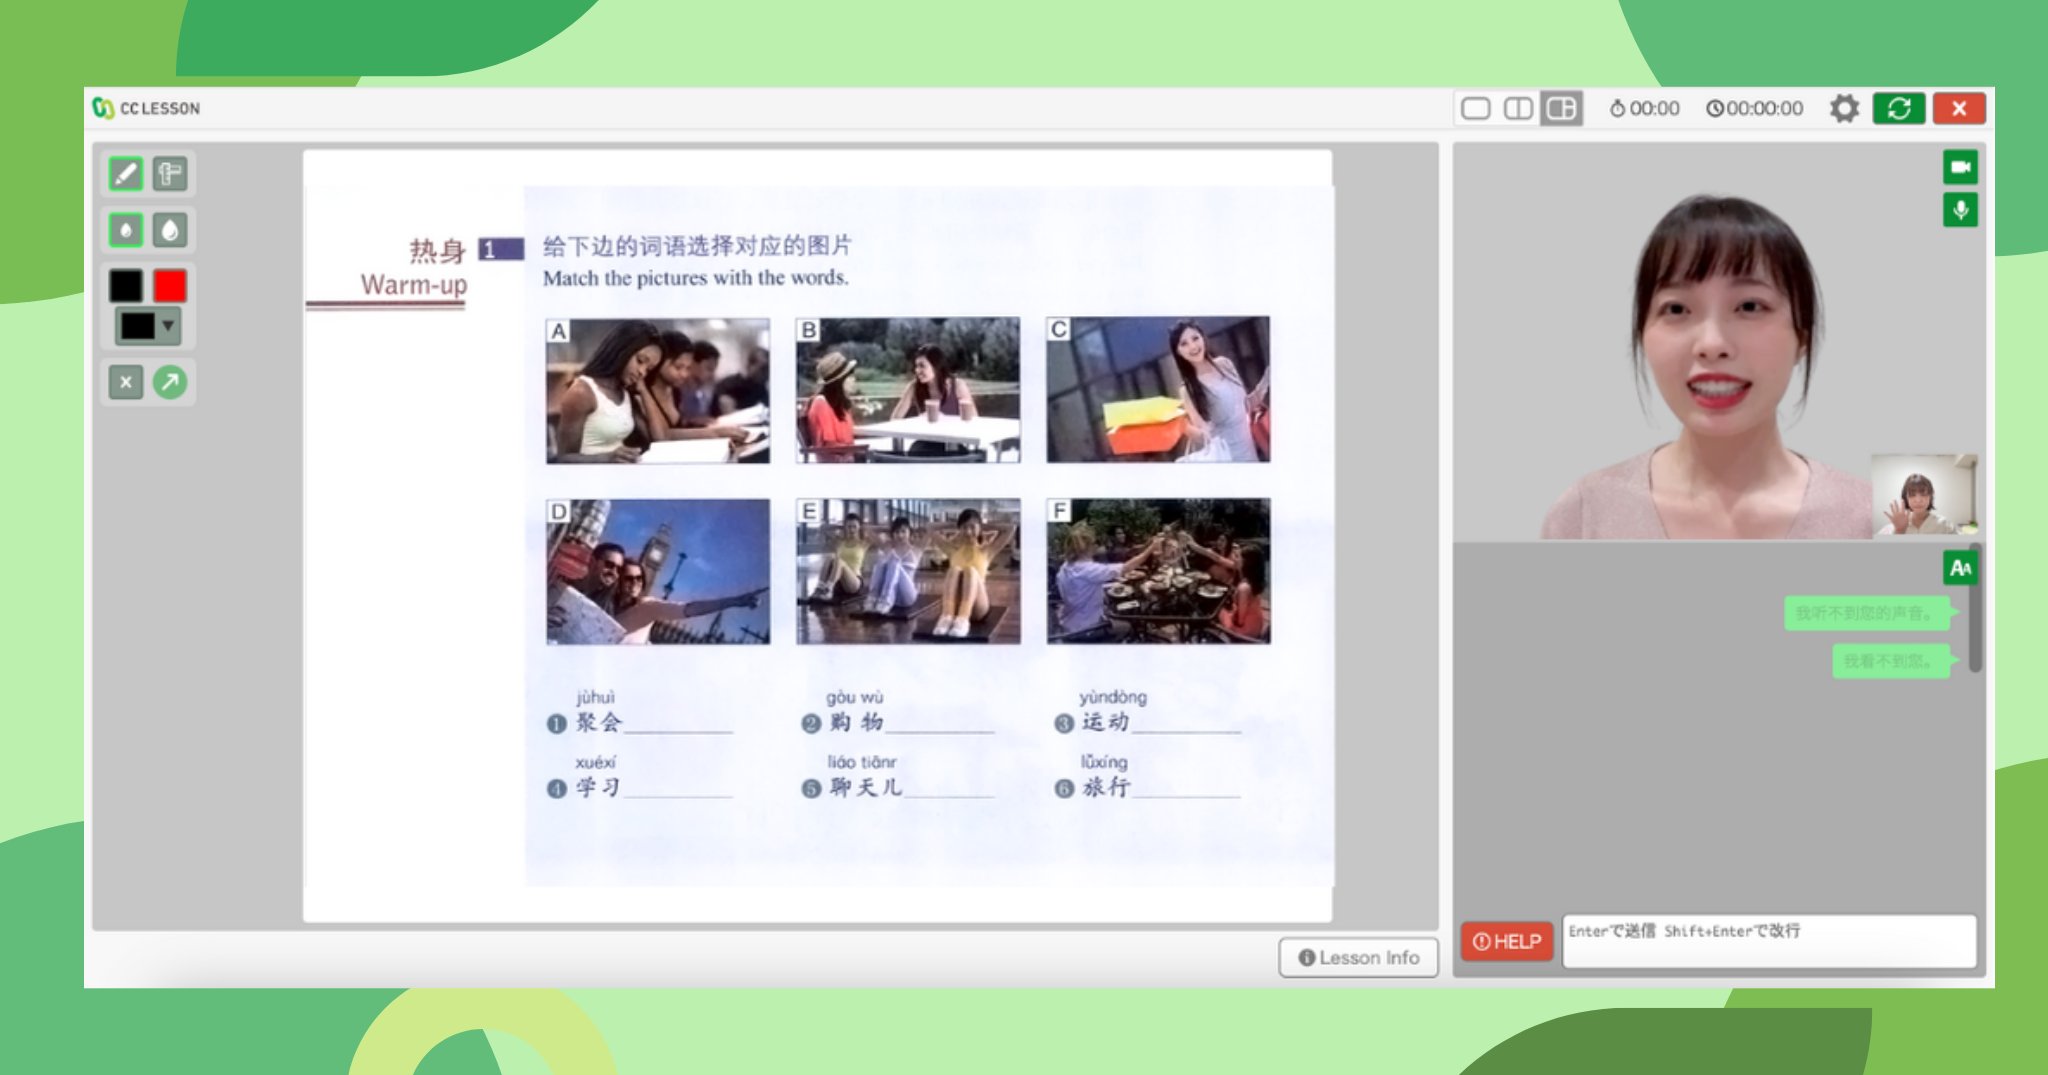Select the text tool beside the pen
This screenshot has width=2048, height=1075.
(170, 174)
